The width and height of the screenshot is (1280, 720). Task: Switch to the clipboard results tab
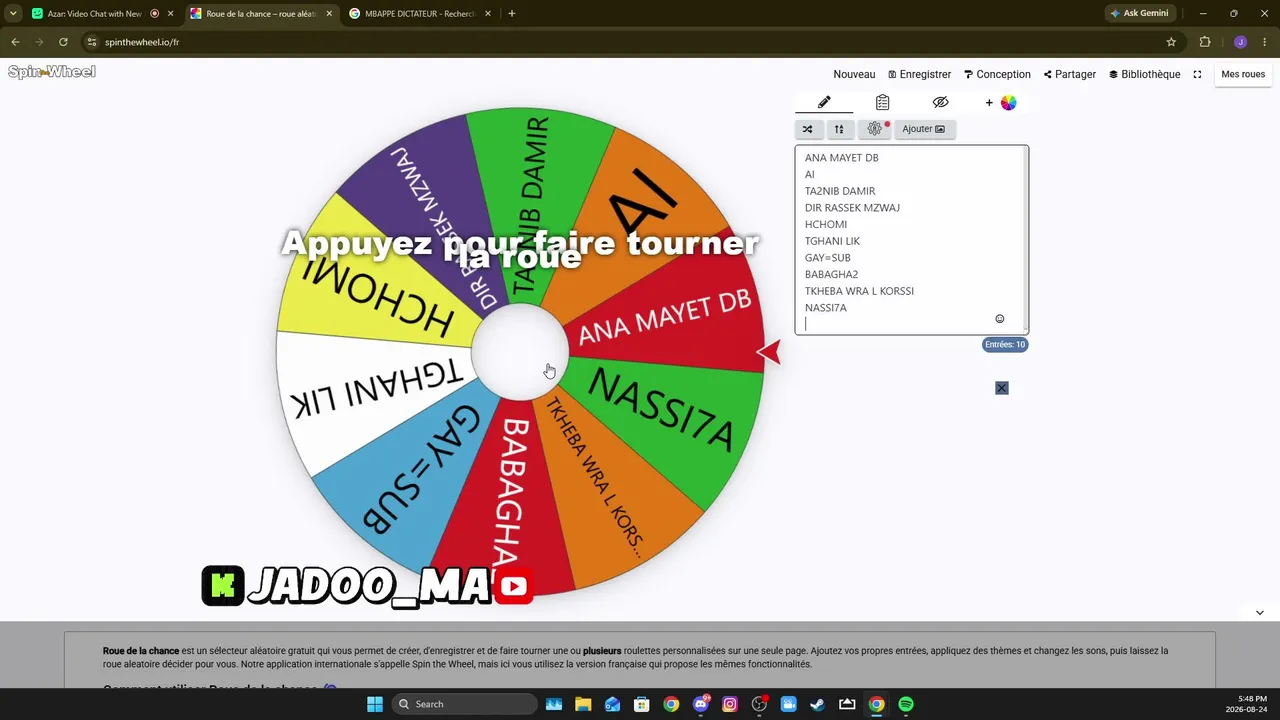pyautogui.click(x=882, y=102)
